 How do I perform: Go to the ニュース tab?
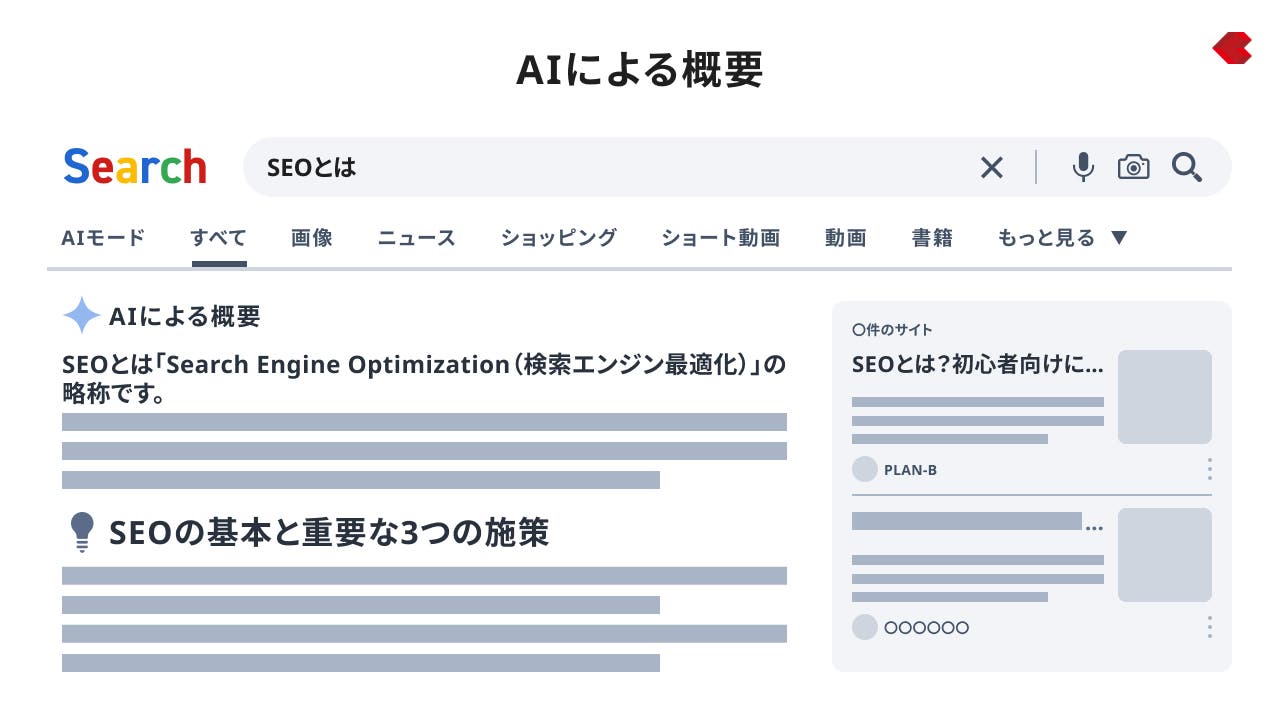(416, 238)
